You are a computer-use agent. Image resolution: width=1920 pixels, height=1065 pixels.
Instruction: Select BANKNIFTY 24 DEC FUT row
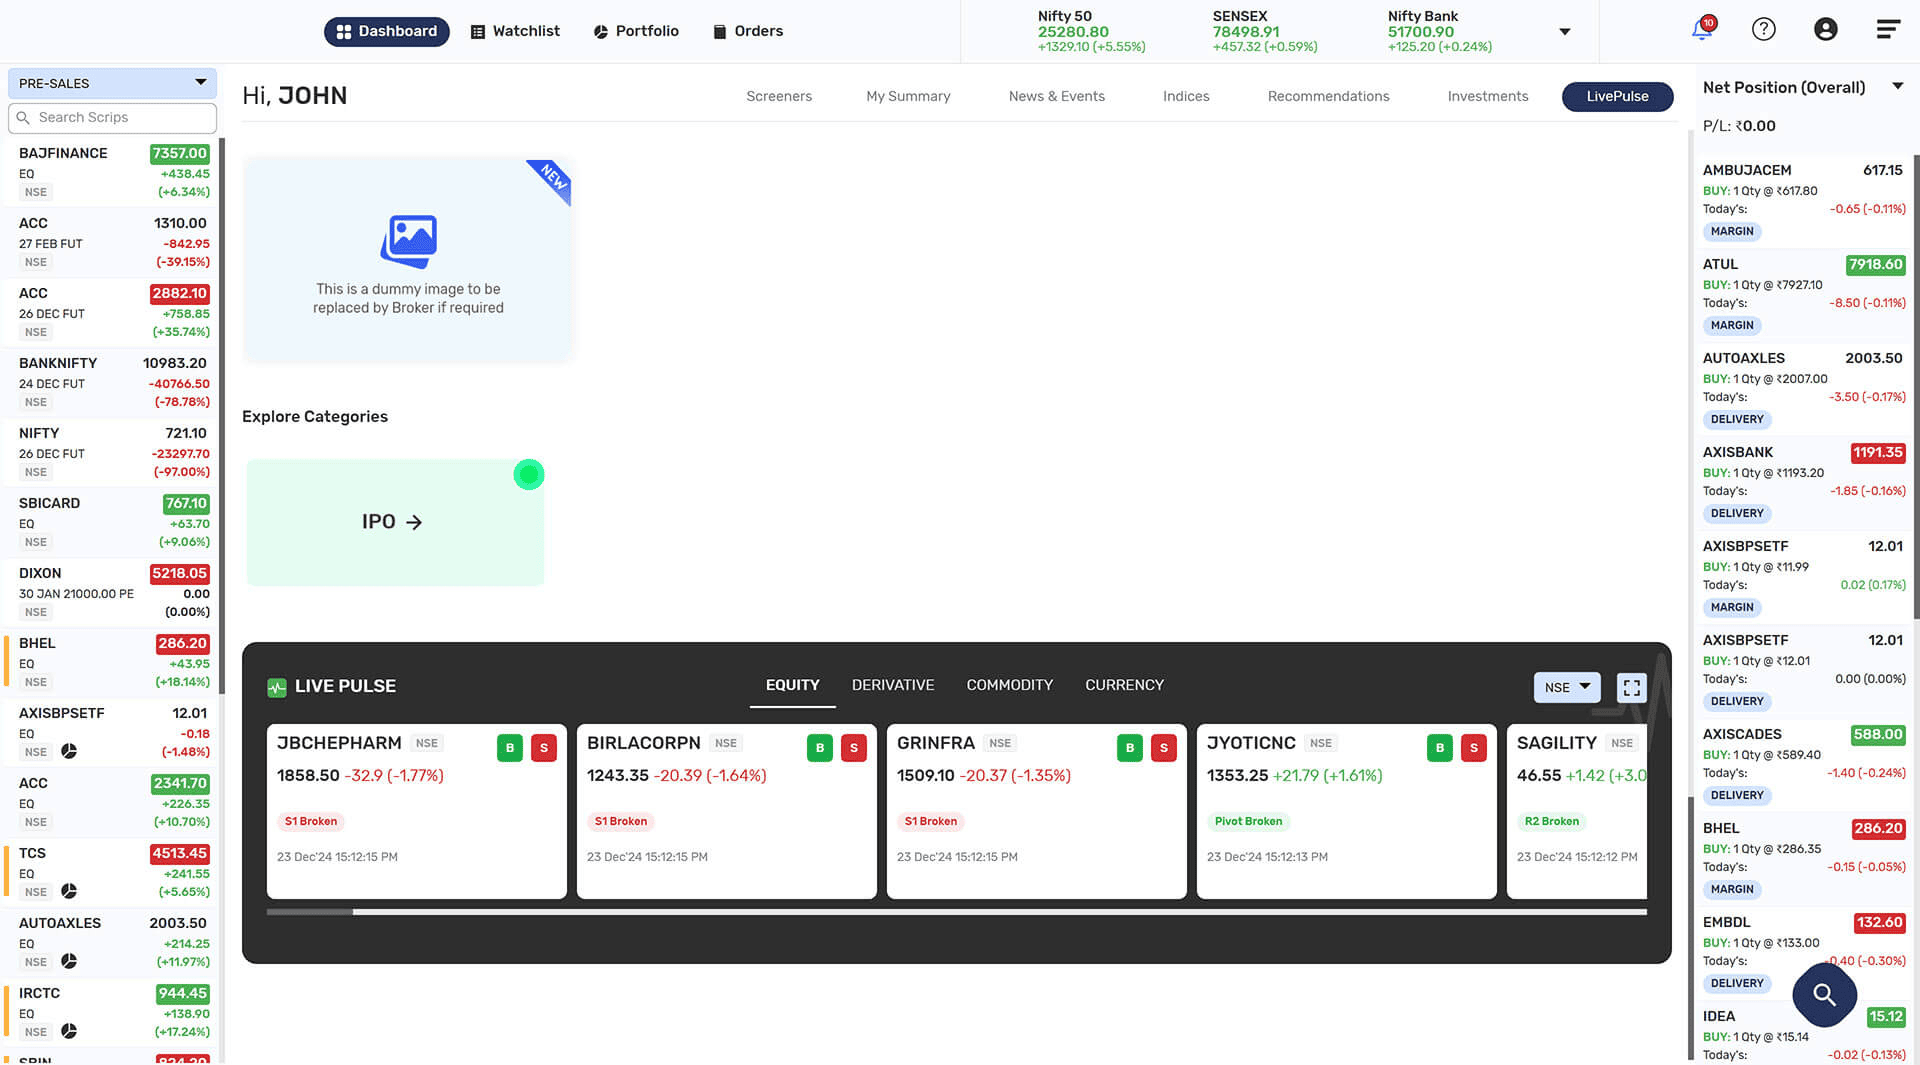pyautogui.click(x=110, y=382)
